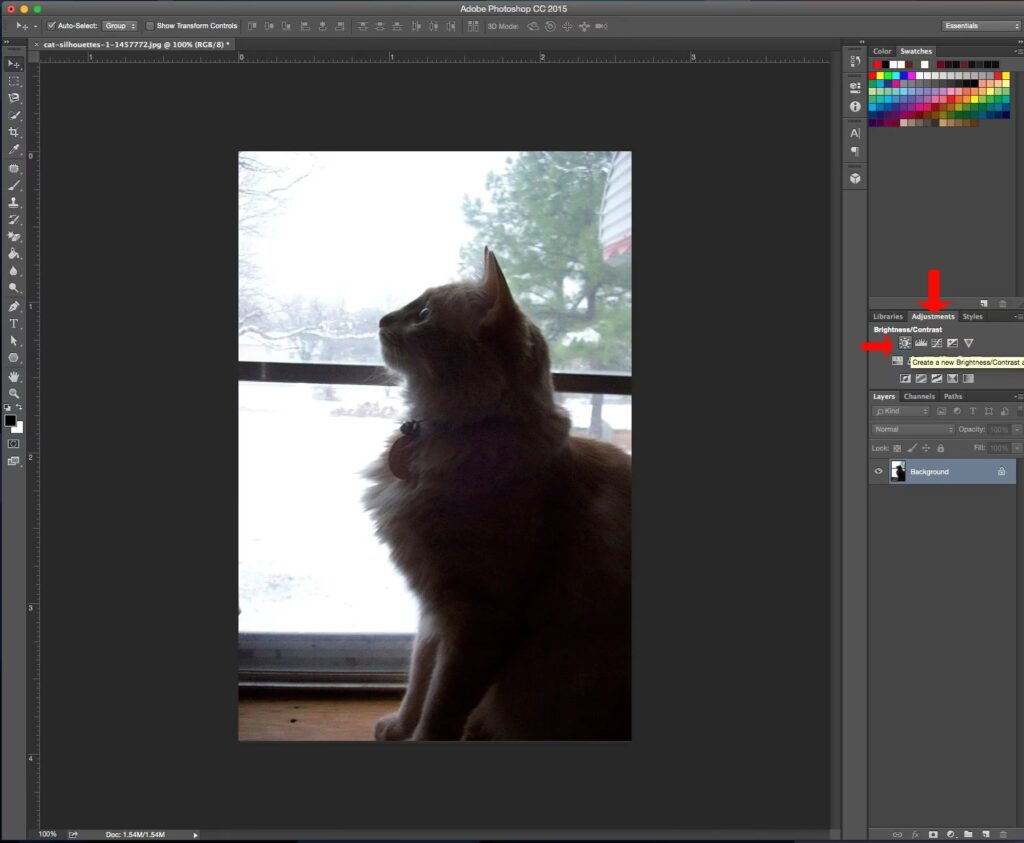Screen dimensions: 1024x843
Task: Select the Lasso tool
Action: coord(14,98)
